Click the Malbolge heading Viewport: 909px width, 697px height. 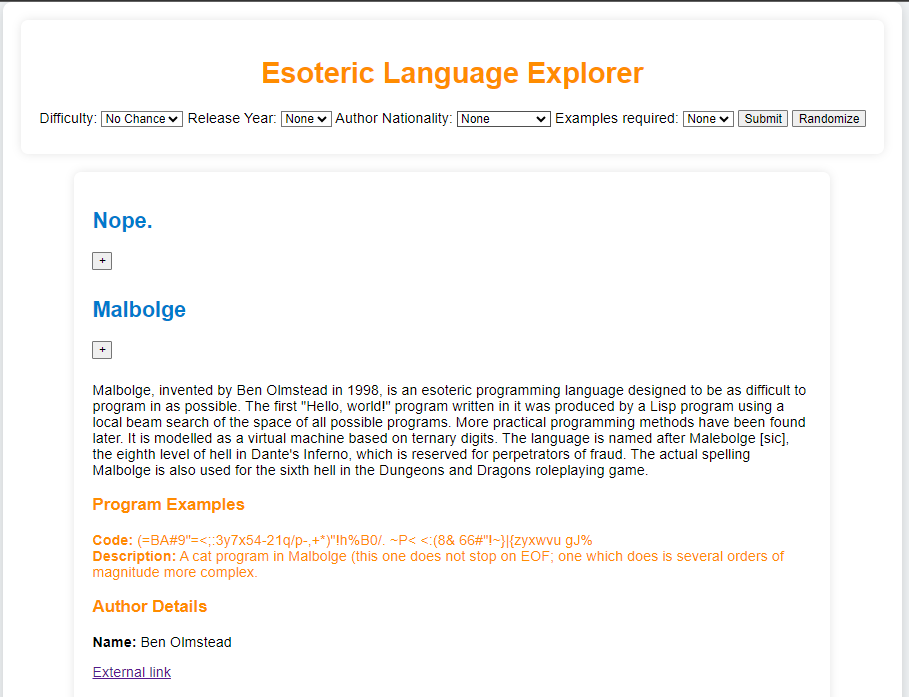pos(139,309)
